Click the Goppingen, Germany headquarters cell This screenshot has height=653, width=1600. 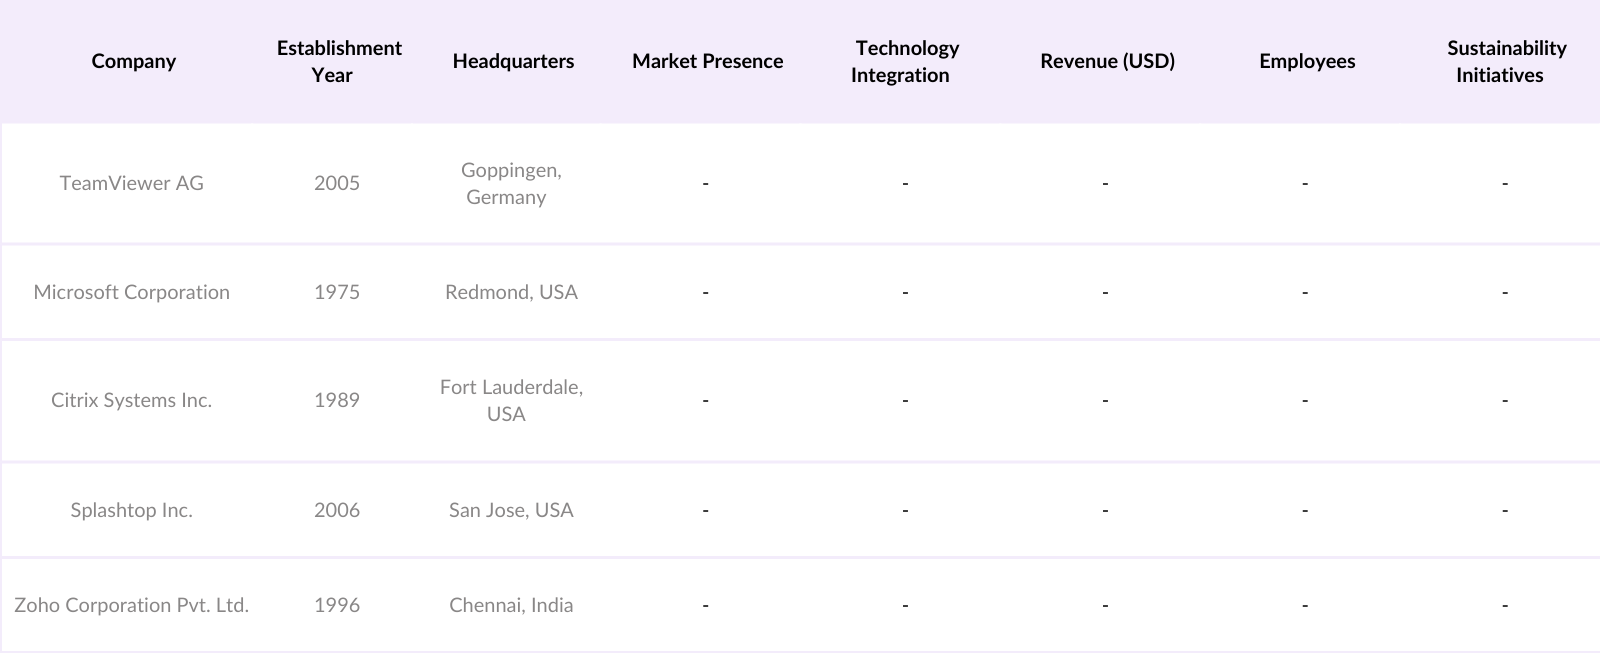pos(510,183)
